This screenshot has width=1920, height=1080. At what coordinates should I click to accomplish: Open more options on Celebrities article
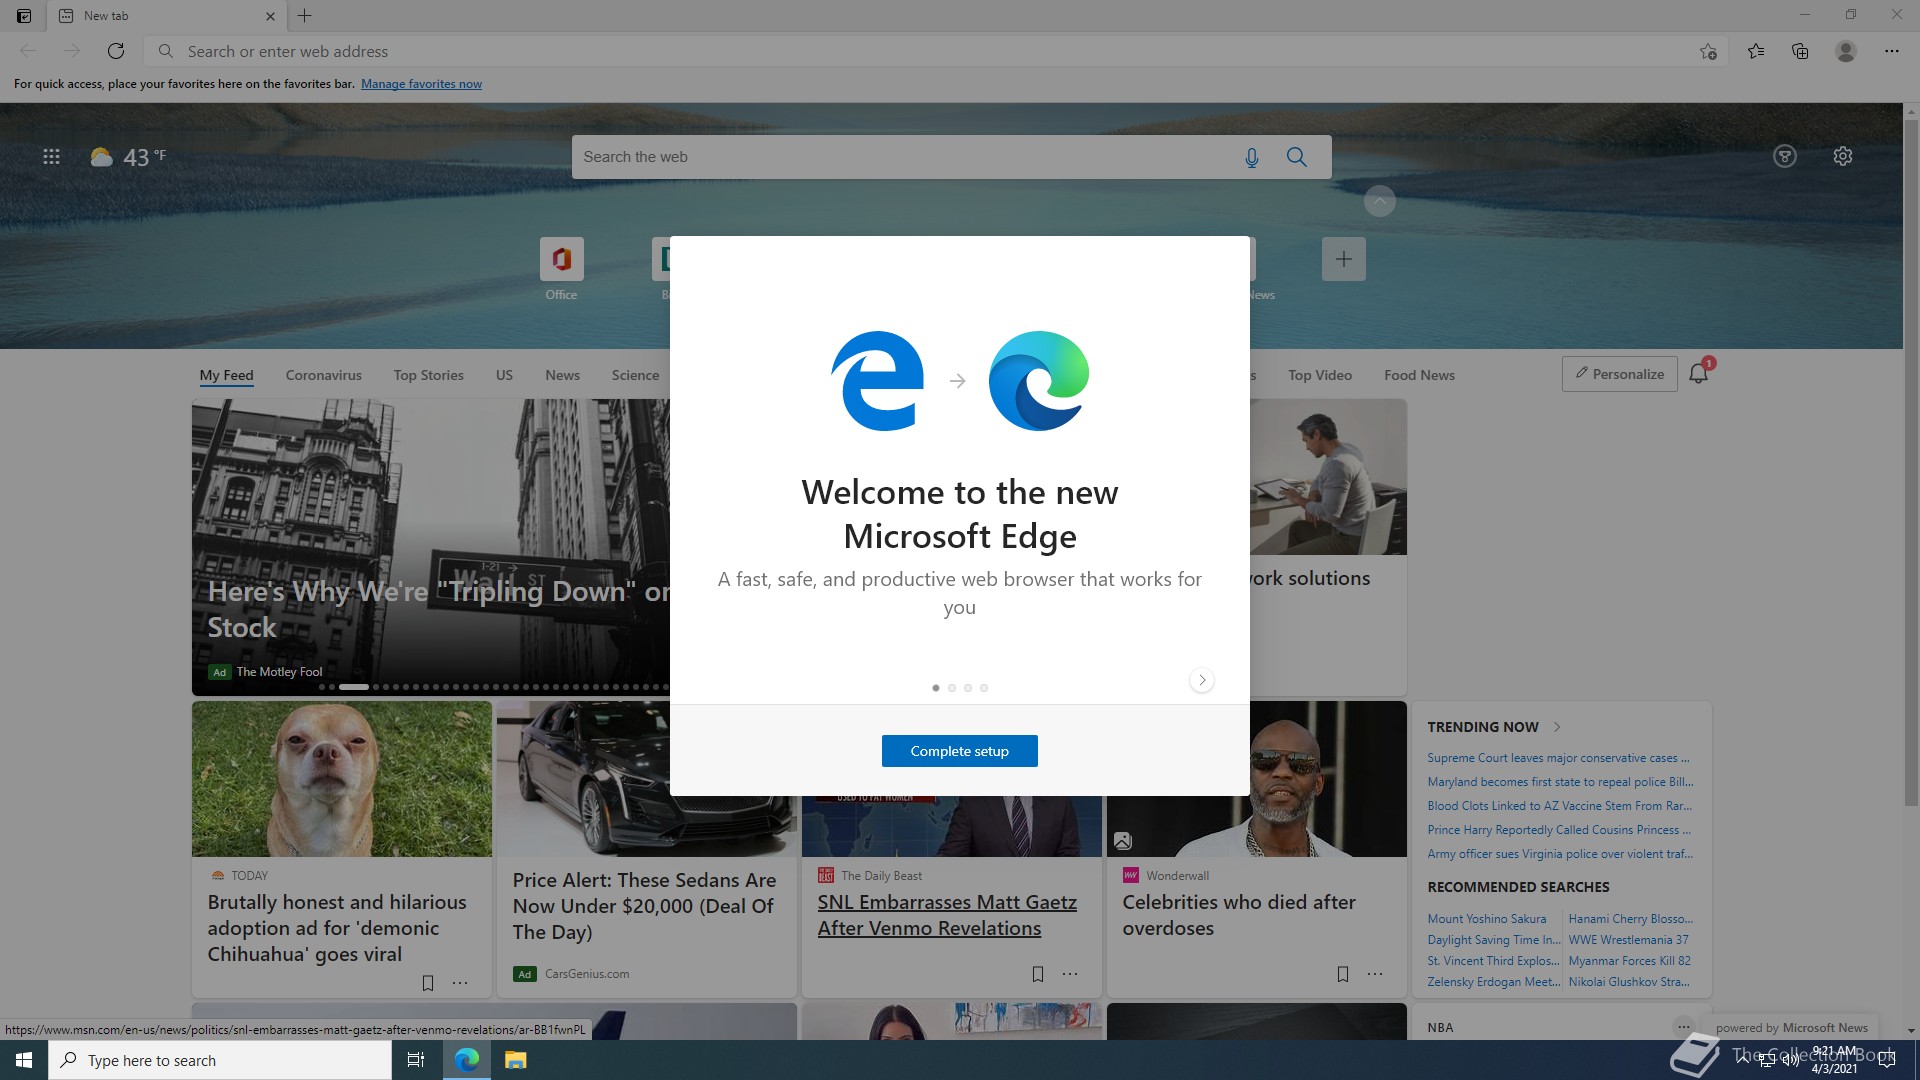point(1375,974)
